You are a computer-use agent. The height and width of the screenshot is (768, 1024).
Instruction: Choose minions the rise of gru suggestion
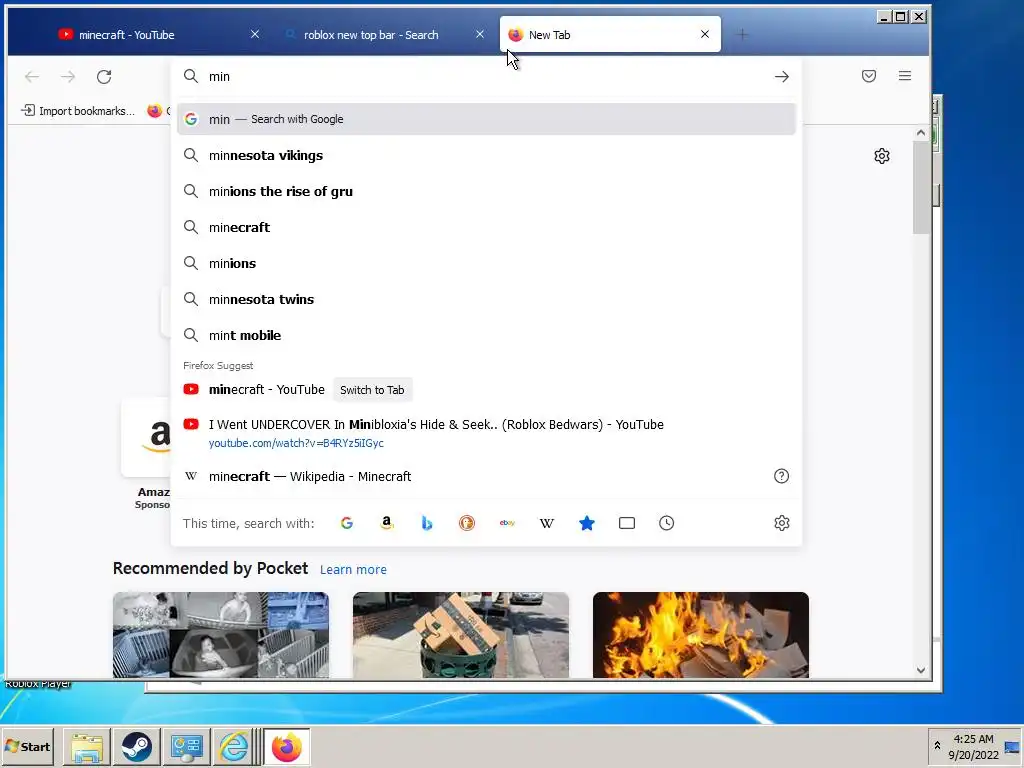pos(487,191)
